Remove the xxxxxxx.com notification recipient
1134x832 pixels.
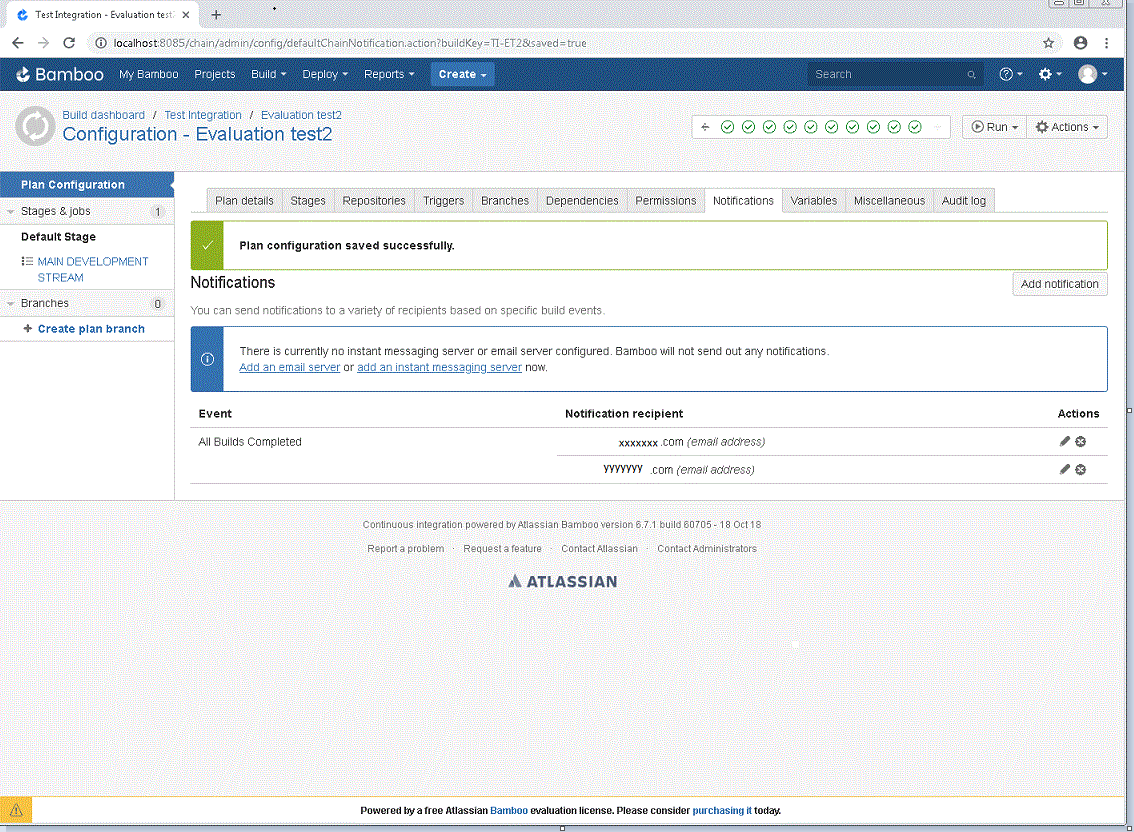coord(1080,441)
